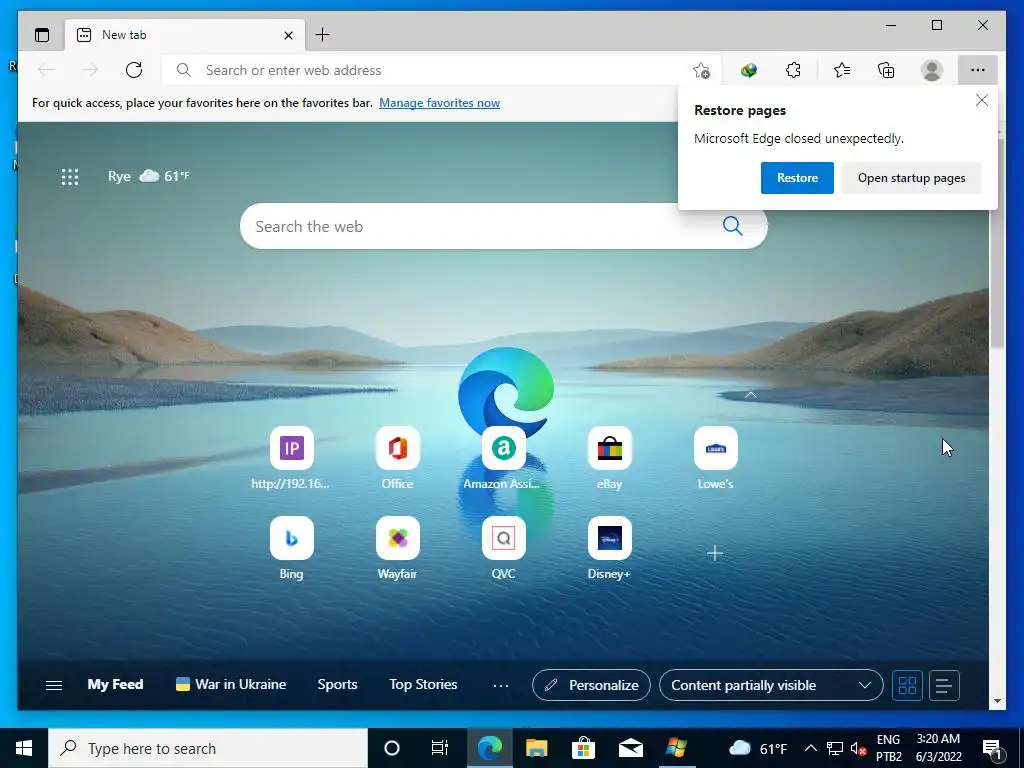Expand the Content partially visible dropdown
The height and width of the screenshot is (768, 1024).
(x=771, y=685)
